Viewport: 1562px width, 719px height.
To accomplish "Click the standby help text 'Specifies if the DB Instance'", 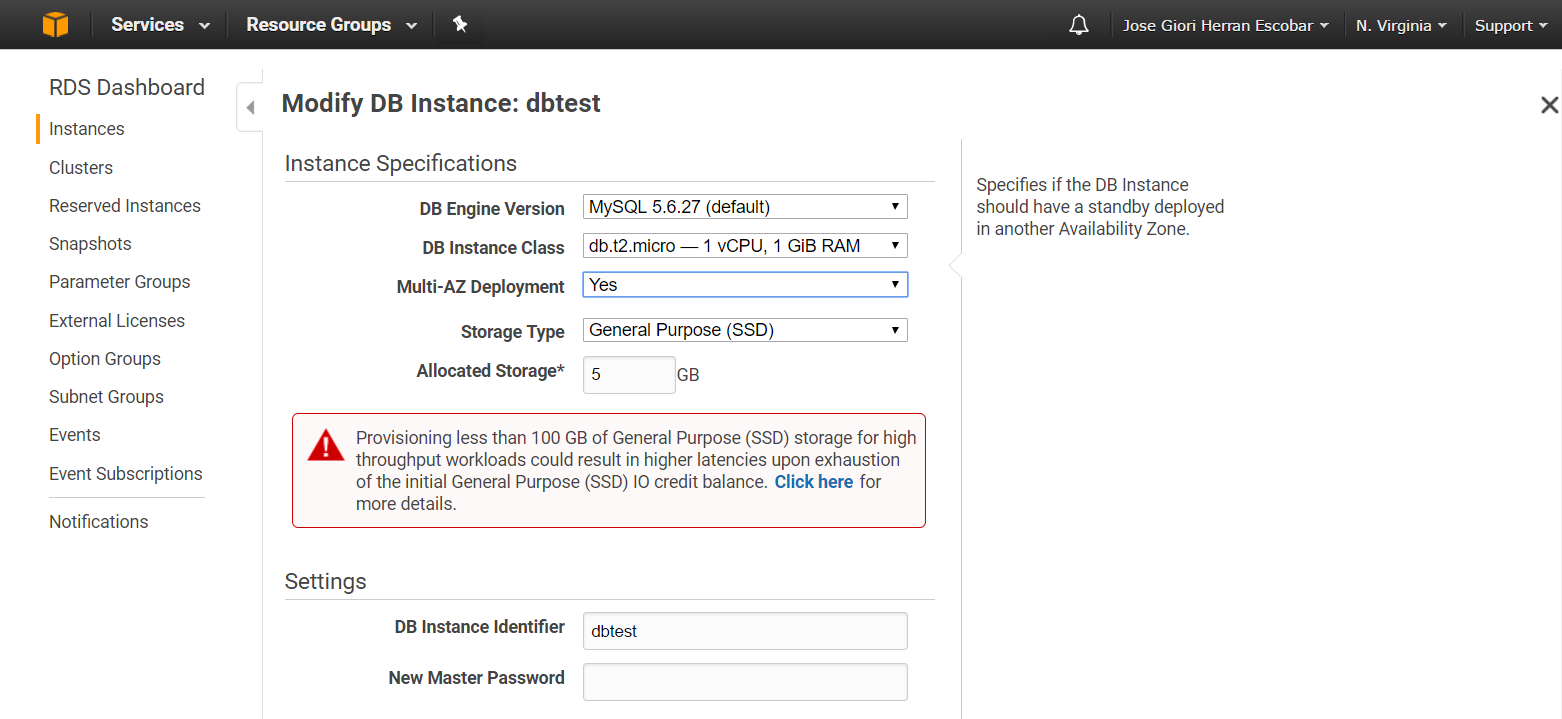I will coord(1082,185).
